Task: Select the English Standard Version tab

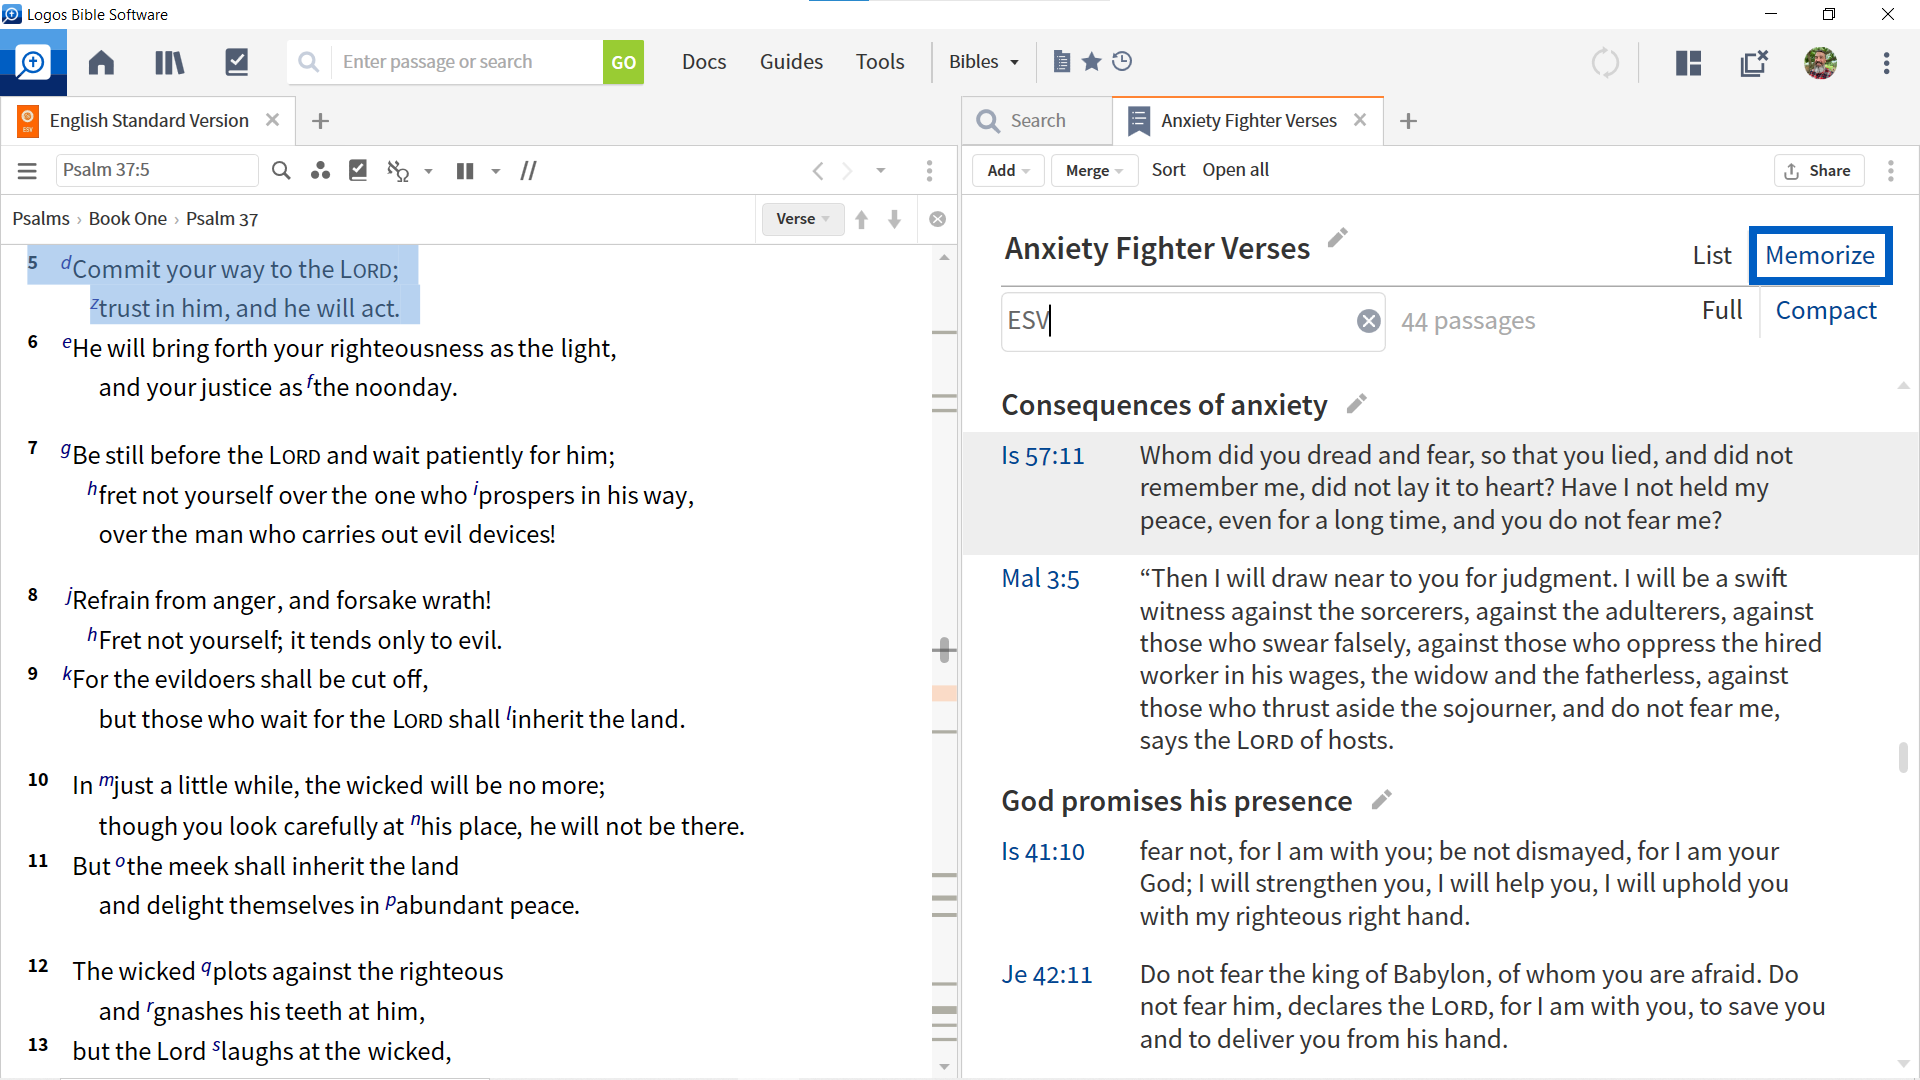Action: click(149, 121)
